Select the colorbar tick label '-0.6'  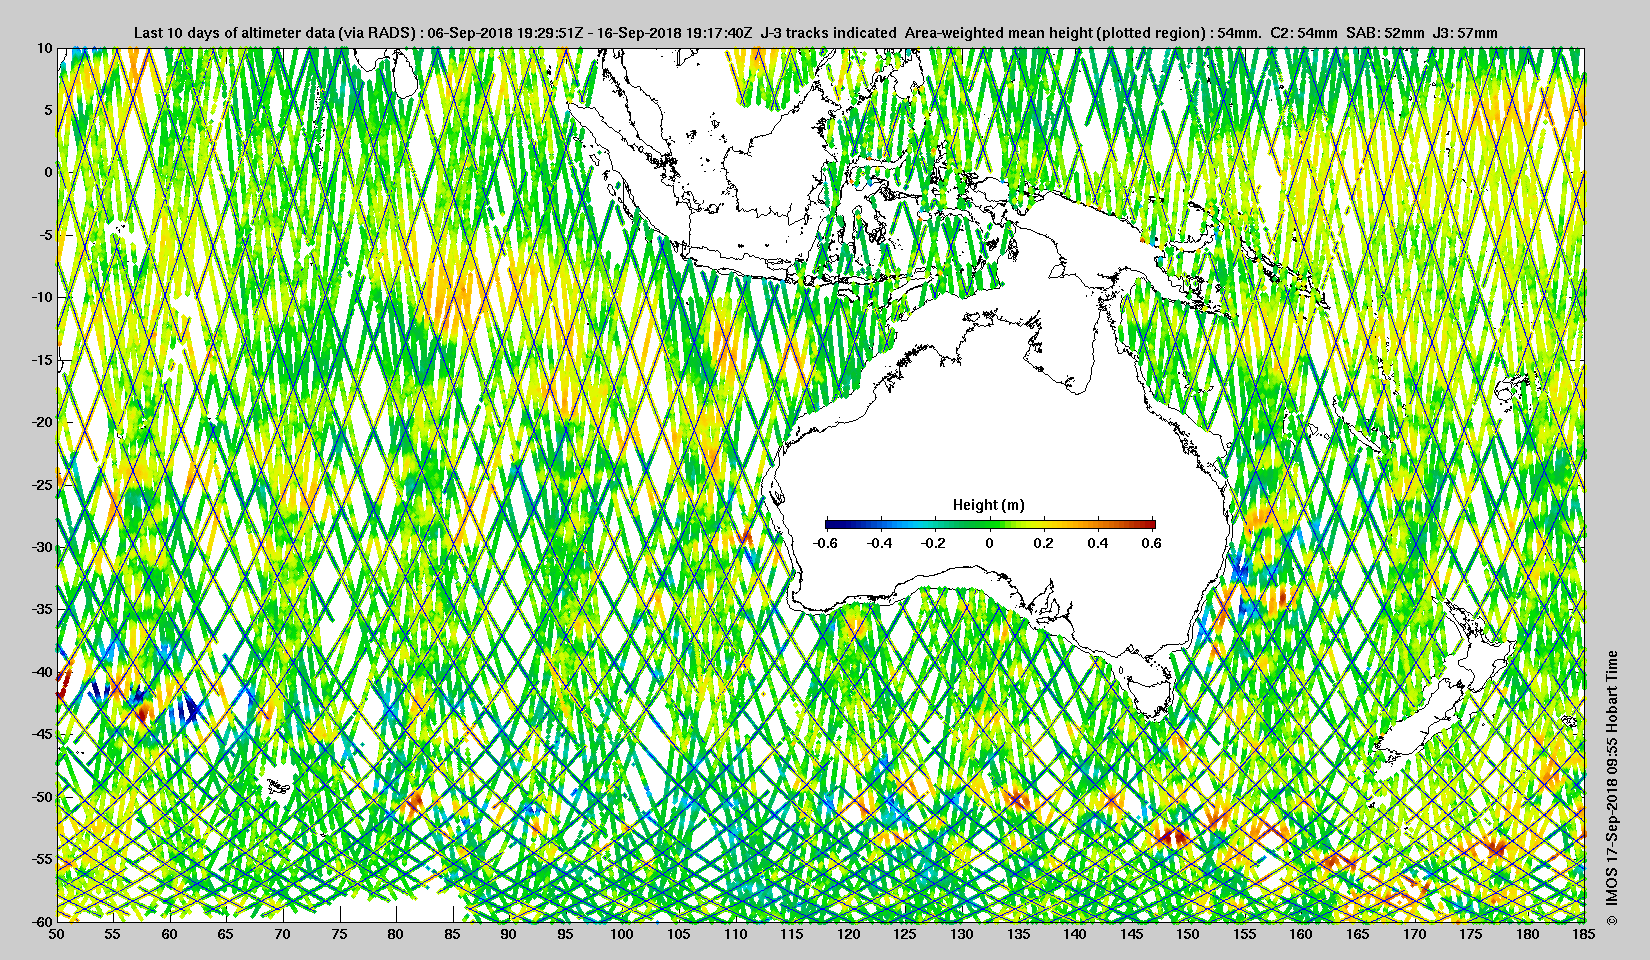[x=825, y=543]
